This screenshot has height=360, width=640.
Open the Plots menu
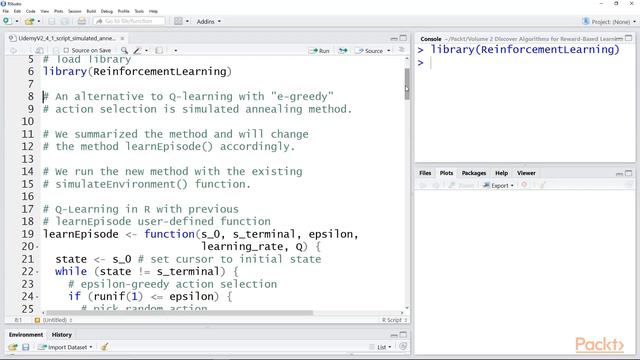pos(59,11)
